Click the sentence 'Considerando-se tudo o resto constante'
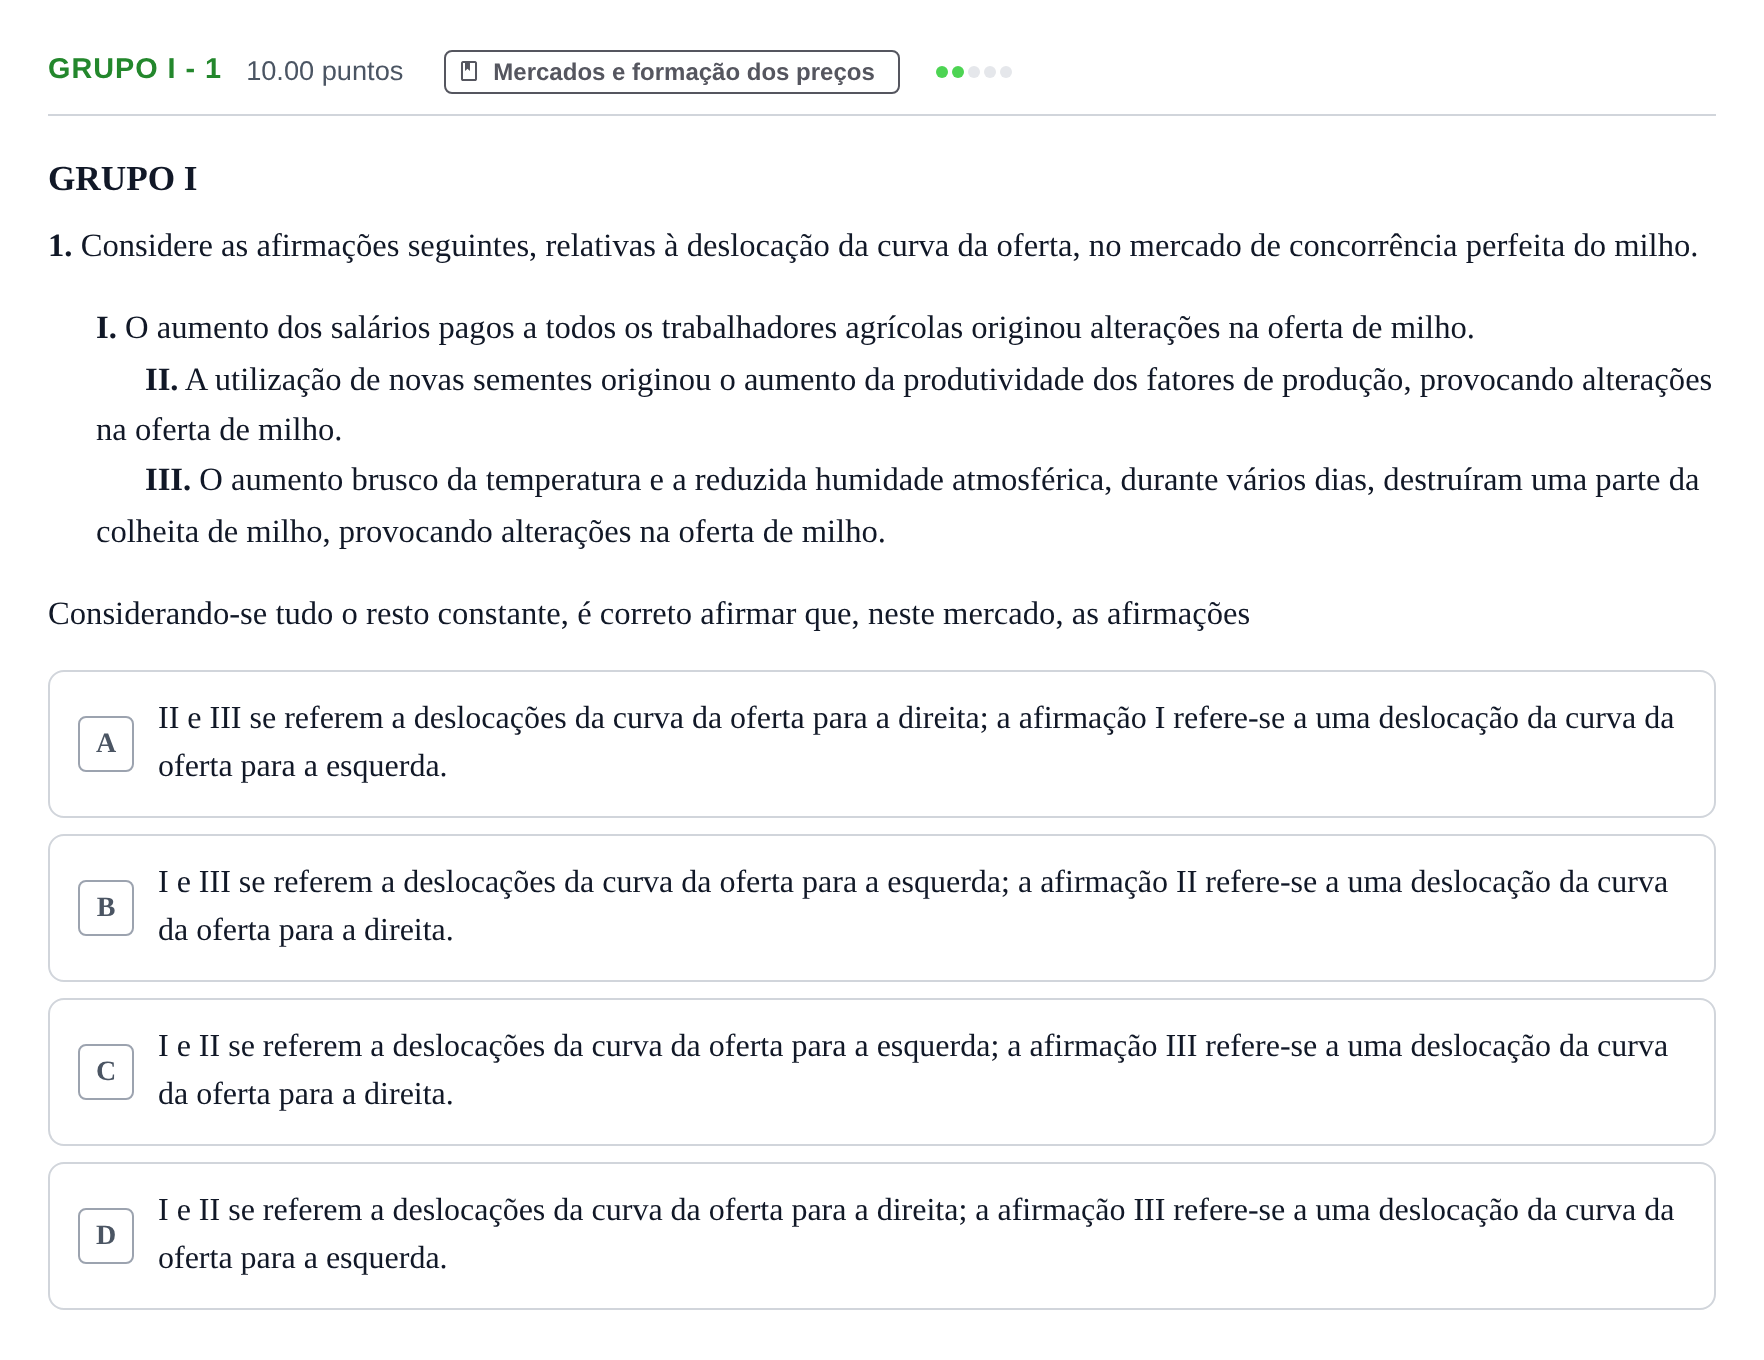 [x=649, y=614]
